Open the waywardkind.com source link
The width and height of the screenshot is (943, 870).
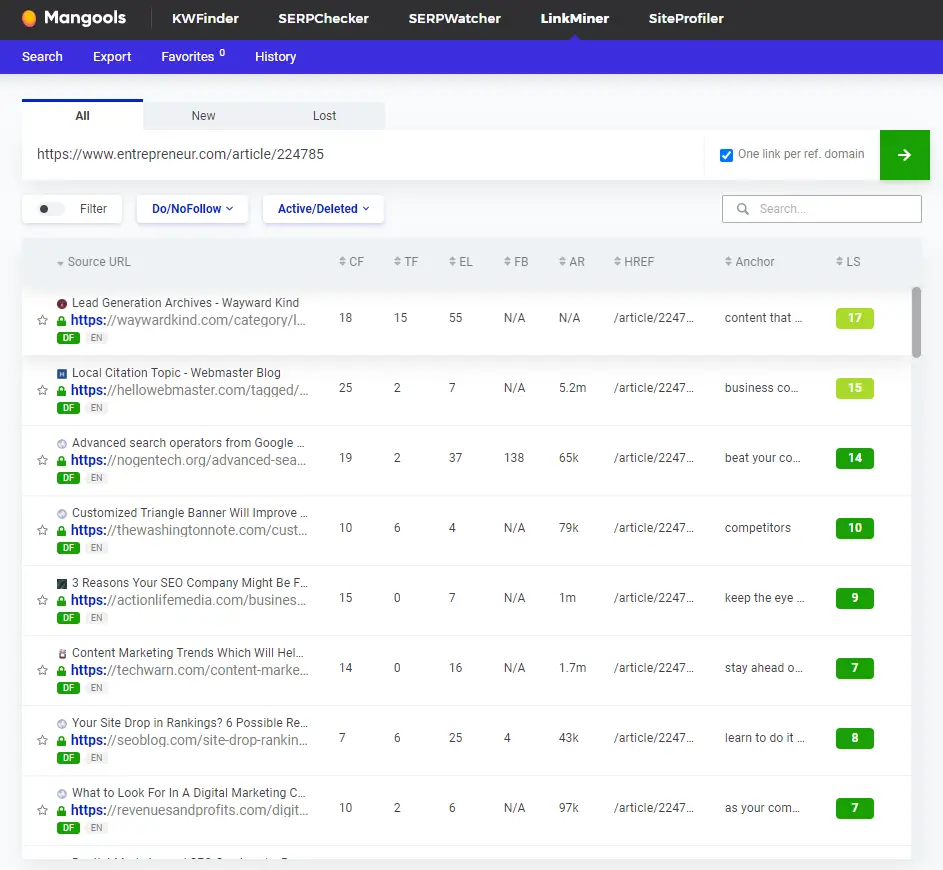click(188, 320)
